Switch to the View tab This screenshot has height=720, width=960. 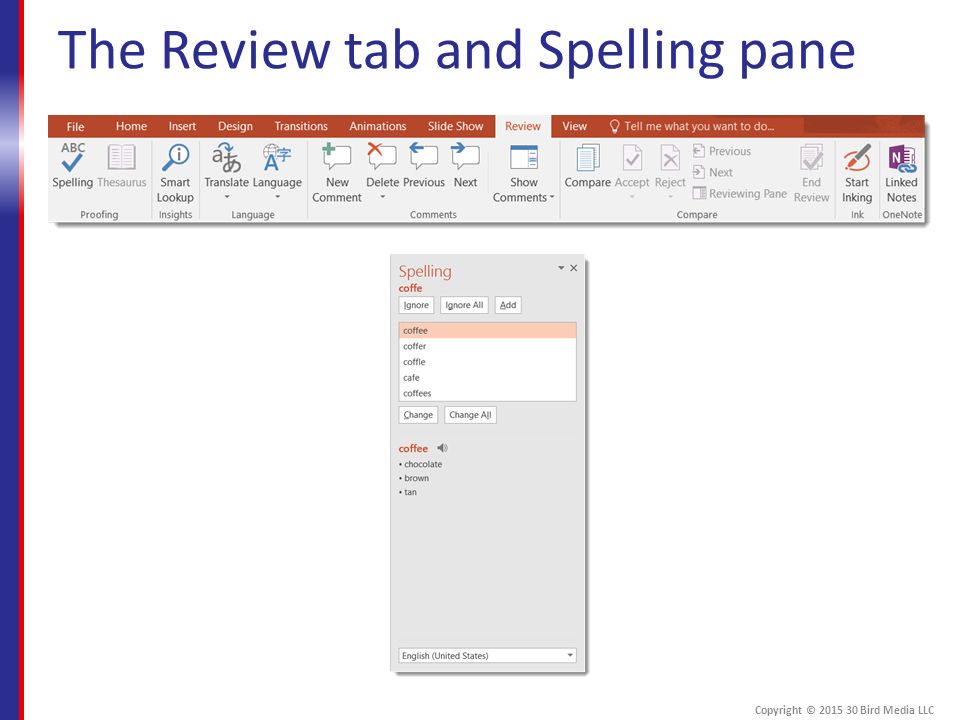coord(574,127)
